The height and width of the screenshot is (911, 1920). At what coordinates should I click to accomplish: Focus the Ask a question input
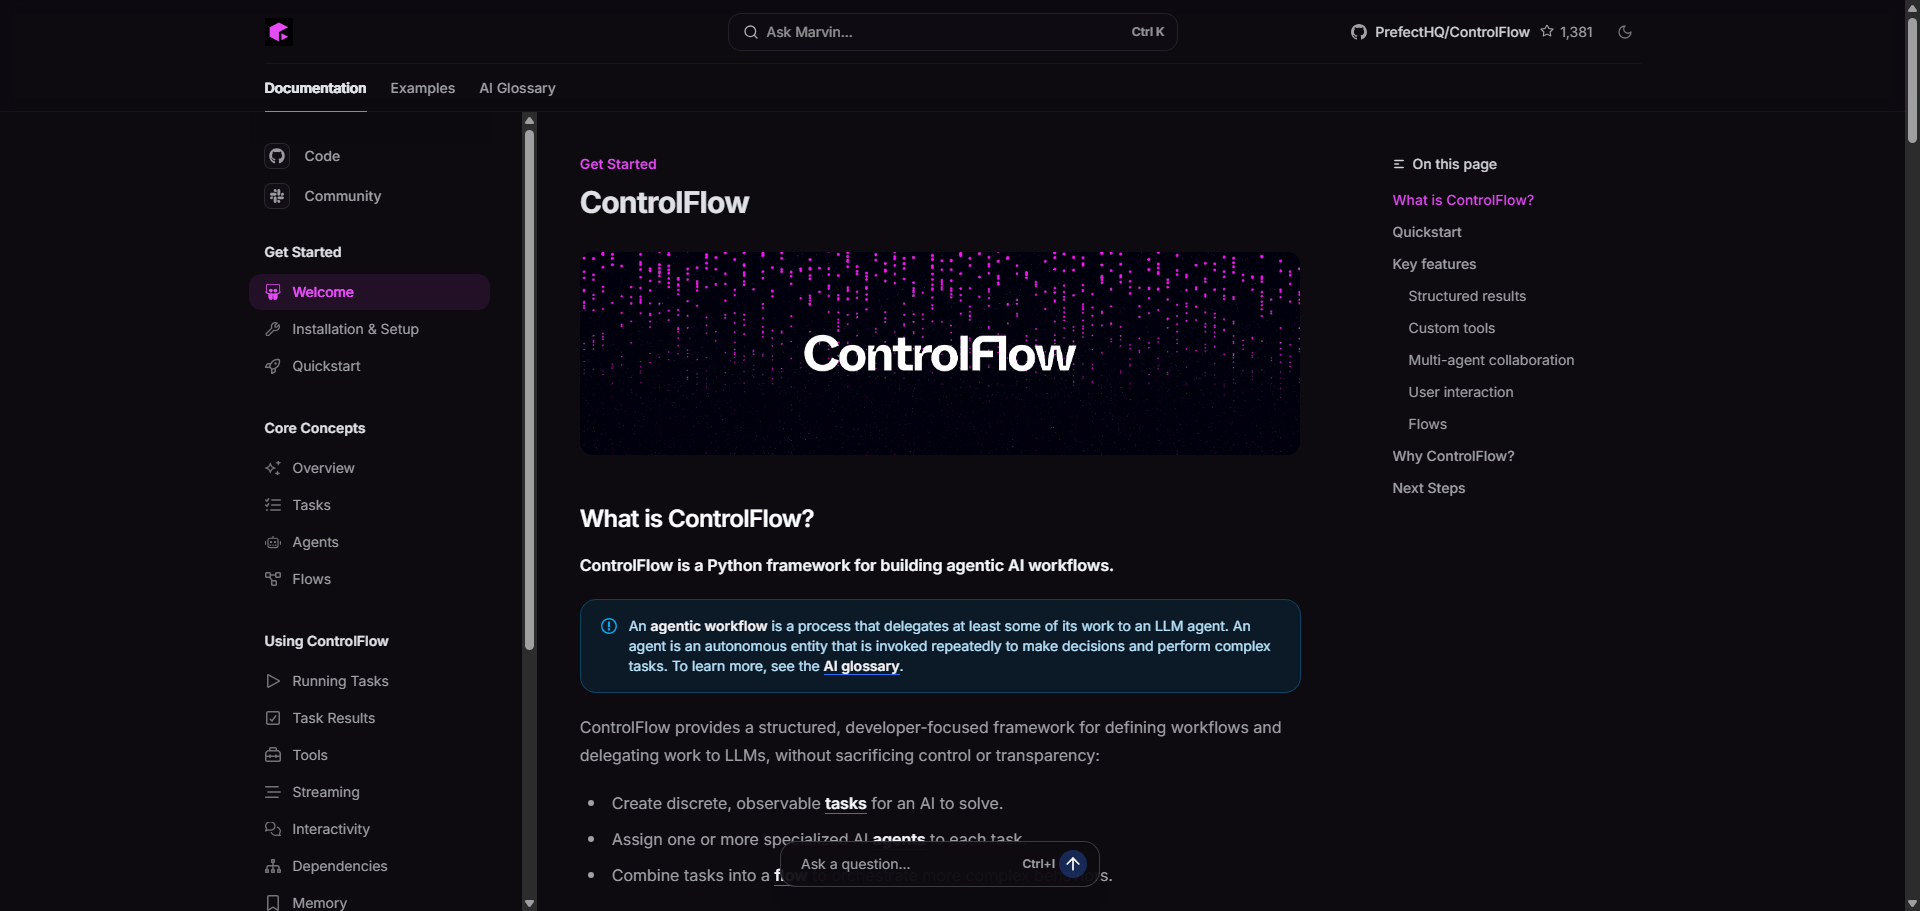[900, 864]
